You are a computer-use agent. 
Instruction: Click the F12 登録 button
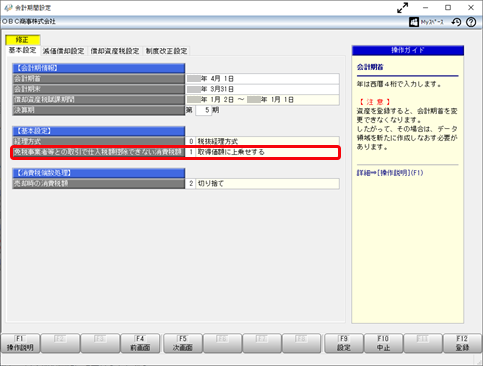462,343
